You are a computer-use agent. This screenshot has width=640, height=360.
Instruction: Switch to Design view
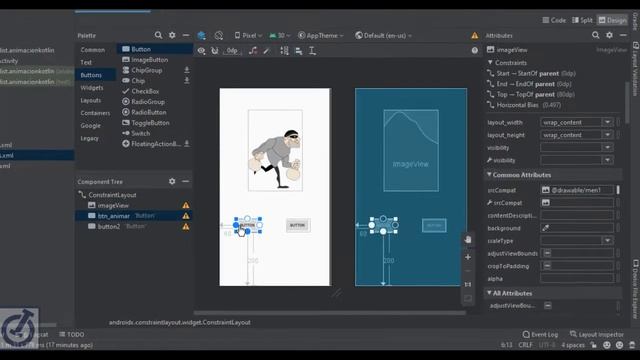coord(612,20)
